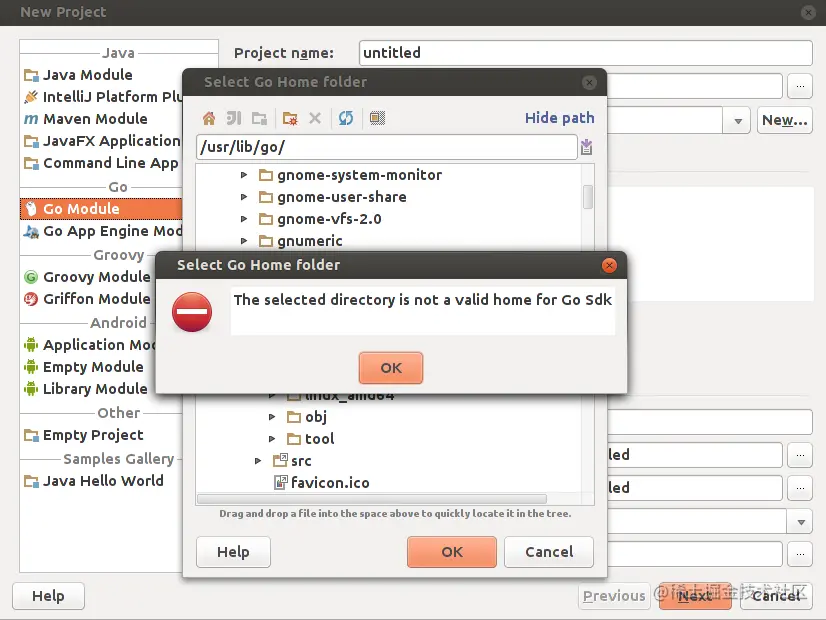Toggle show hidden files toolbar icon
The width and height of the screenshot is (826, 620).
pyautogui.click(x=377, y=118)
